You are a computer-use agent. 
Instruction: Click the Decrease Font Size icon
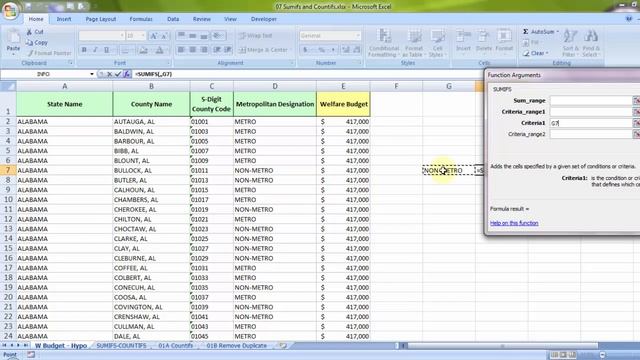tap(164, 36)
